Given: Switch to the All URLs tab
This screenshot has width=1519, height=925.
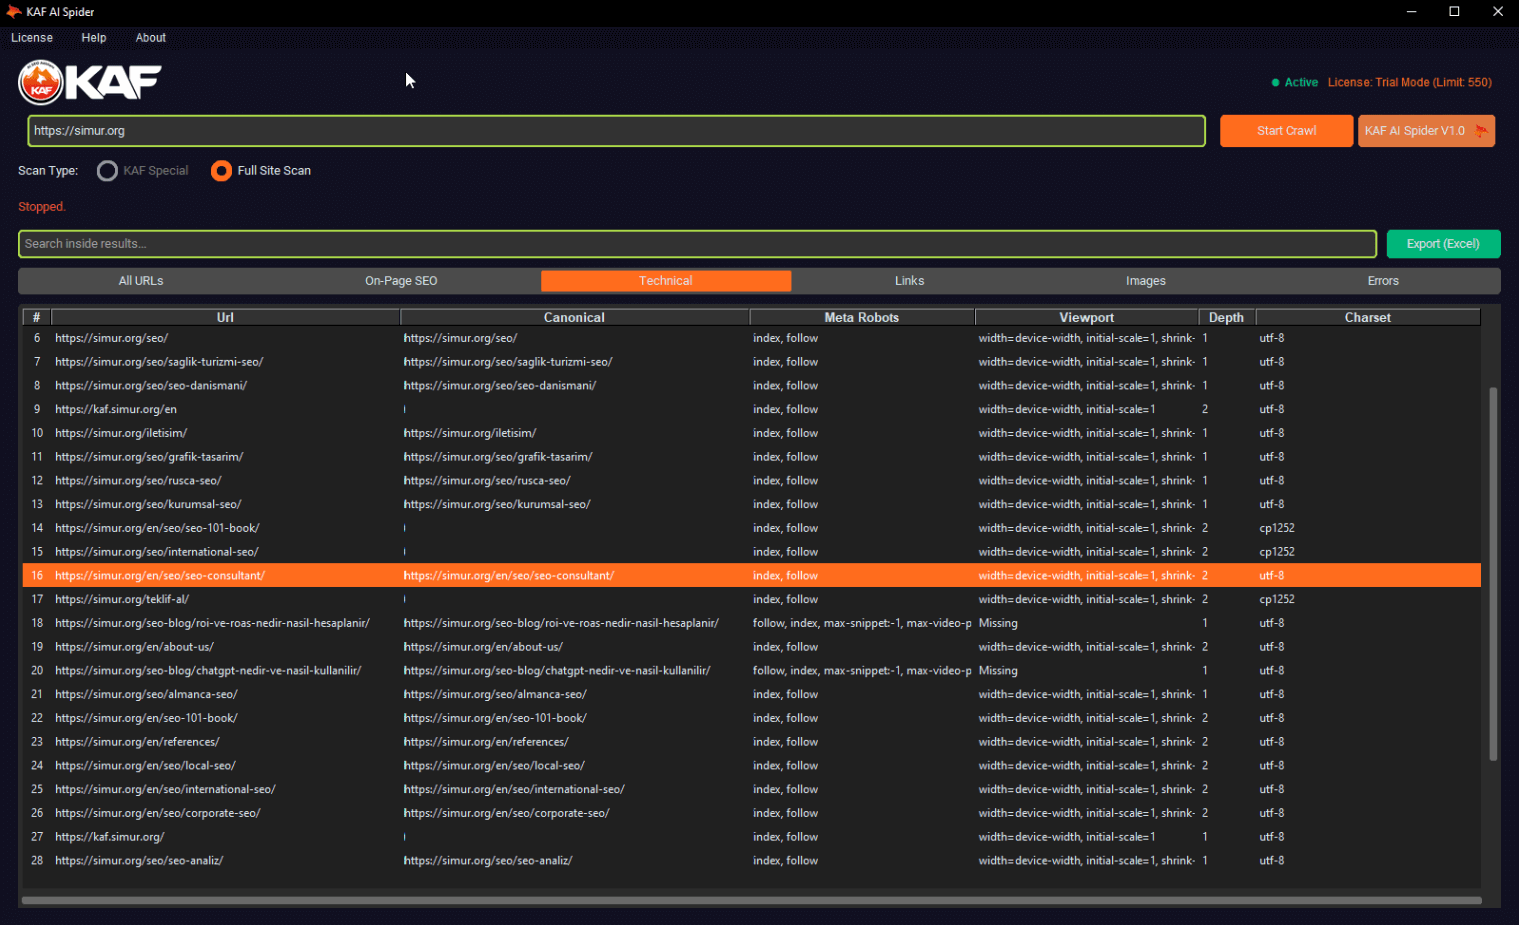Looking at the screenshot, I should tap(141, 281).
